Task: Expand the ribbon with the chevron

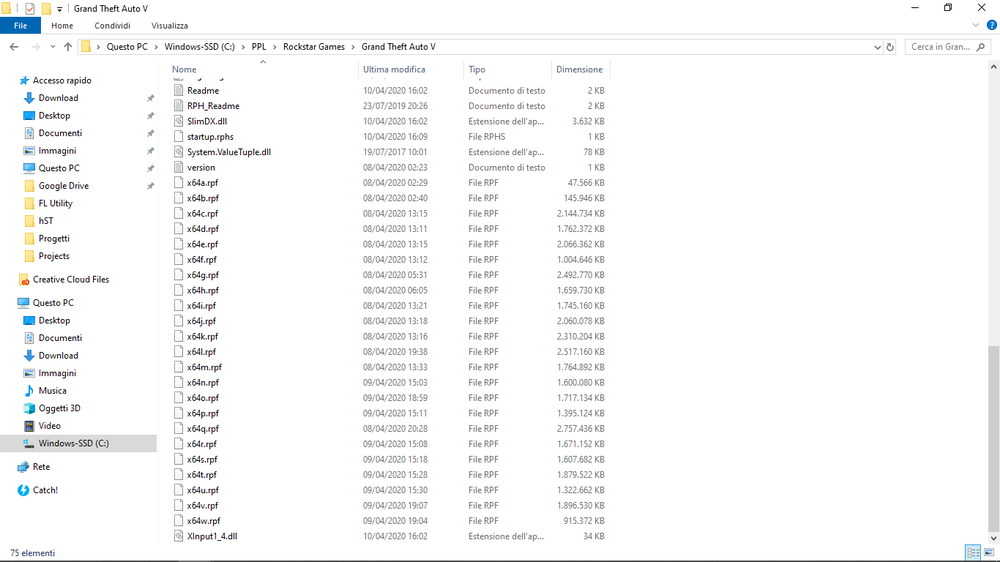Action: (975, 26)
